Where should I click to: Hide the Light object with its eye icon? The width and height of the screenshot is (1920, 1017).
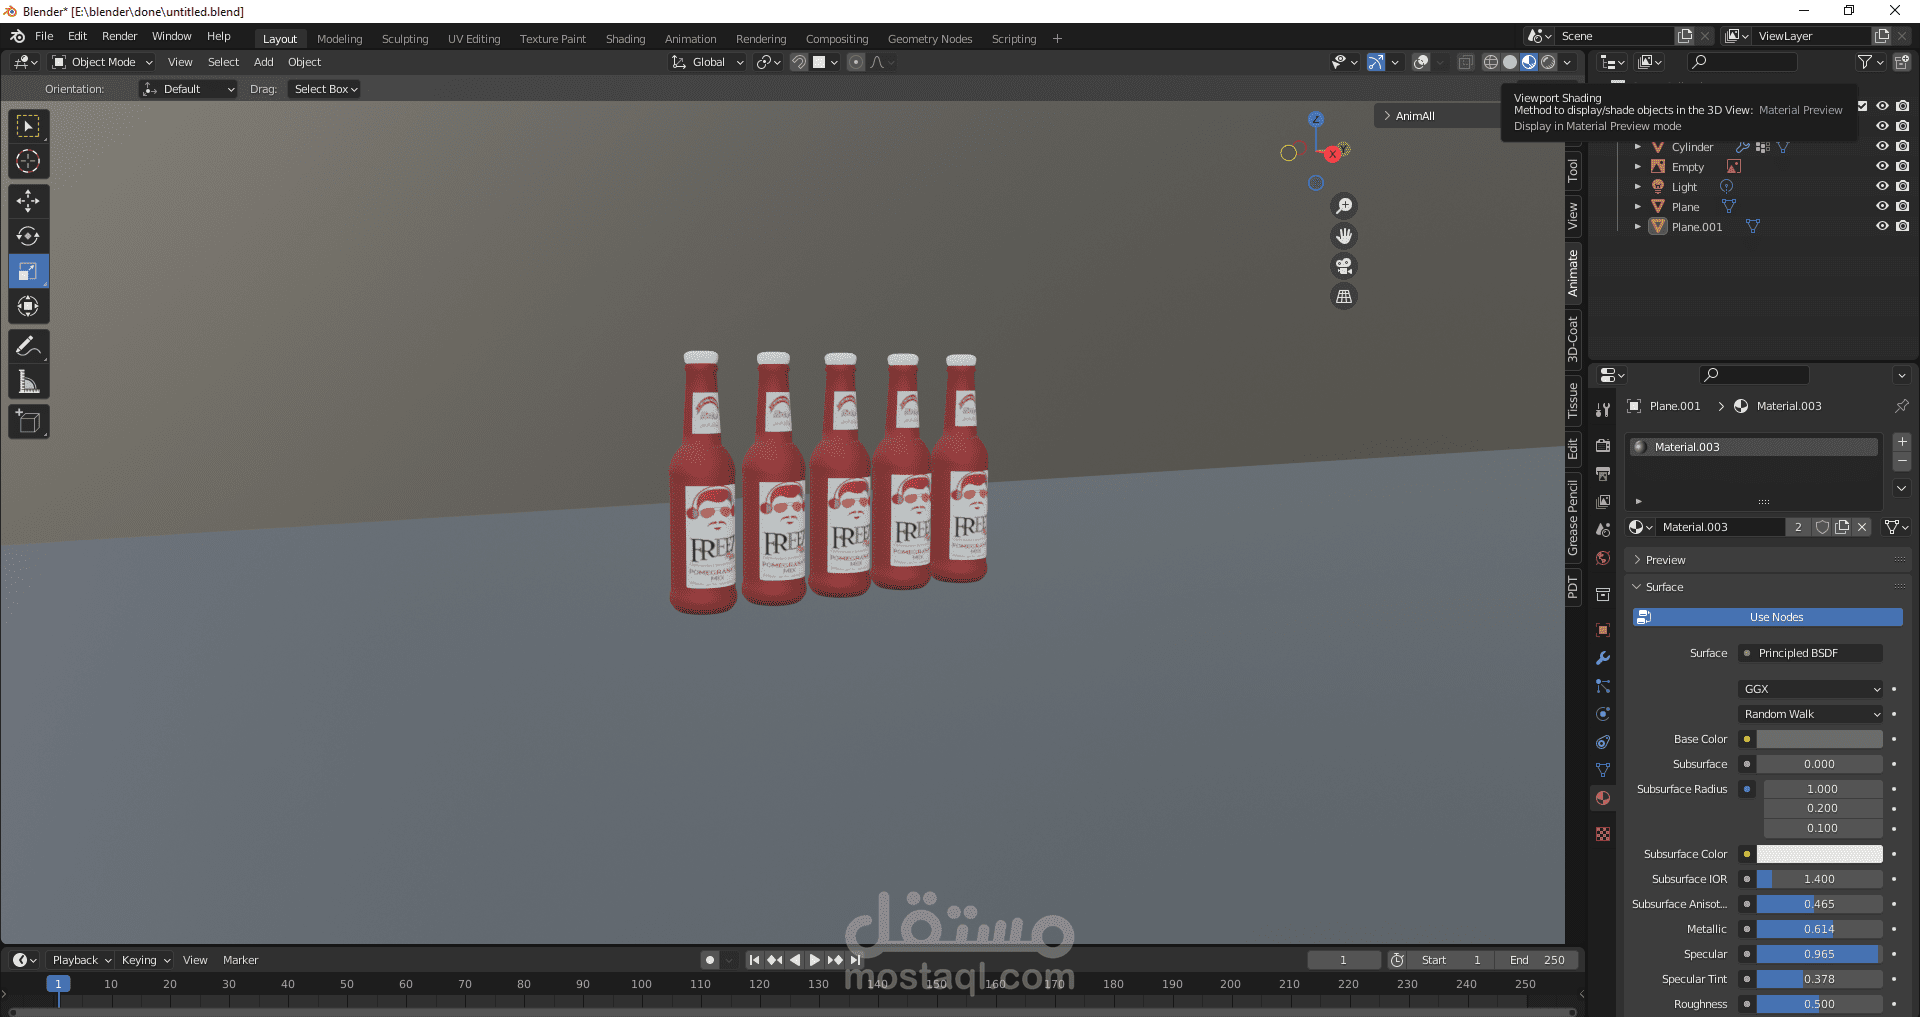pos(1882,186)
